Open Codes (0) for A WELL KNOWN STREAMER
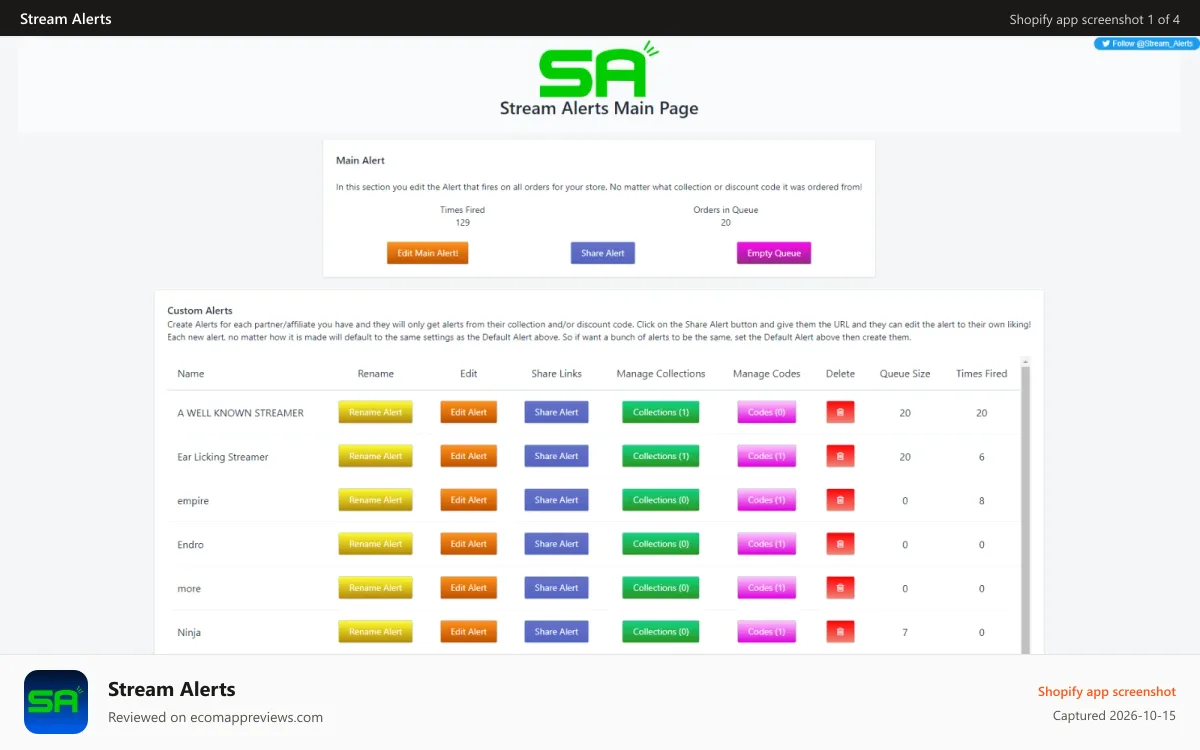The height and width of the screenshot is (750, 1200). click(x=767, y=412)
